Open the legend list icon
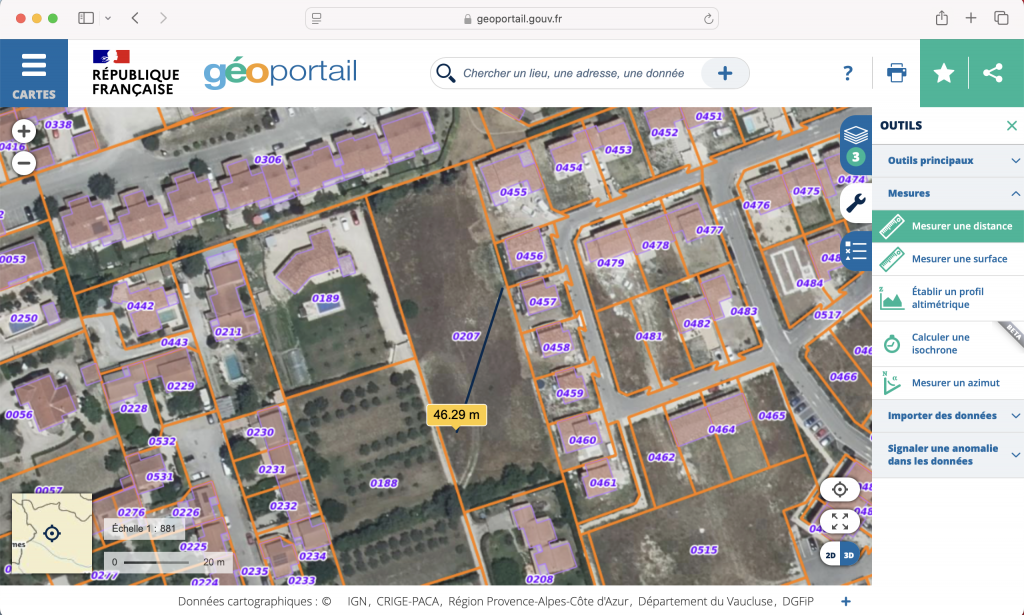The height and width of the screenshot is (615, 1024). (x=855, y=251)
